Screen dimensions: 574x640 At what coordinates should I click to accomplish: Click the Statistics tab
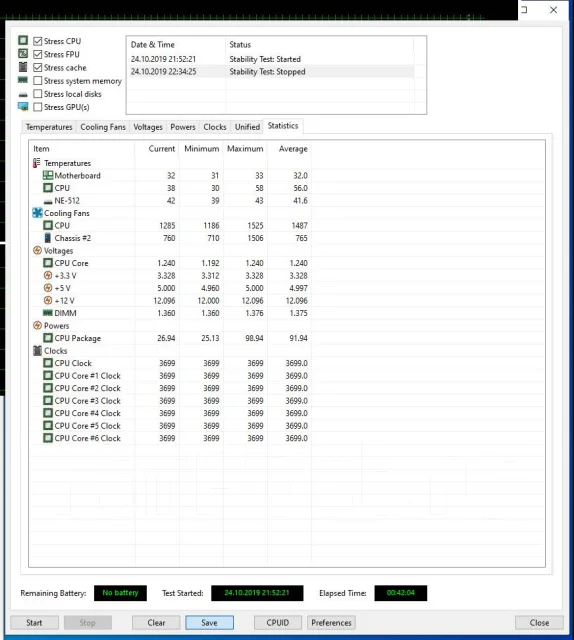(283, 126)
